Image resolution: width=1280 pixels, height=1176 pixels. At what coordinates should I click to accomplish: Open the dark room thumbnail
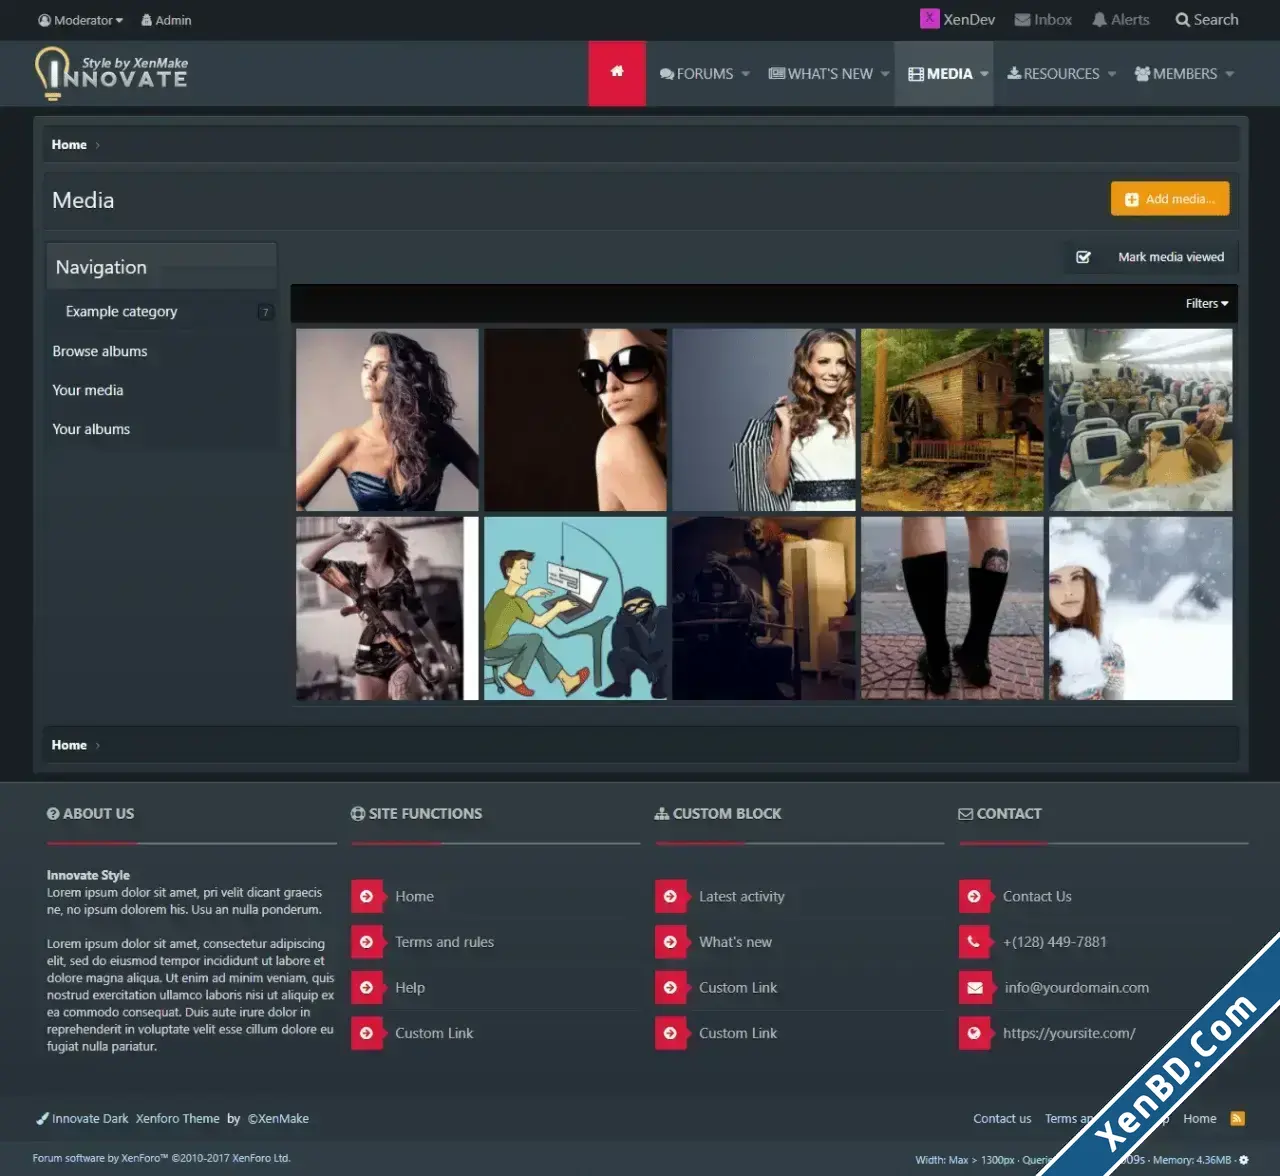point(764,608)
